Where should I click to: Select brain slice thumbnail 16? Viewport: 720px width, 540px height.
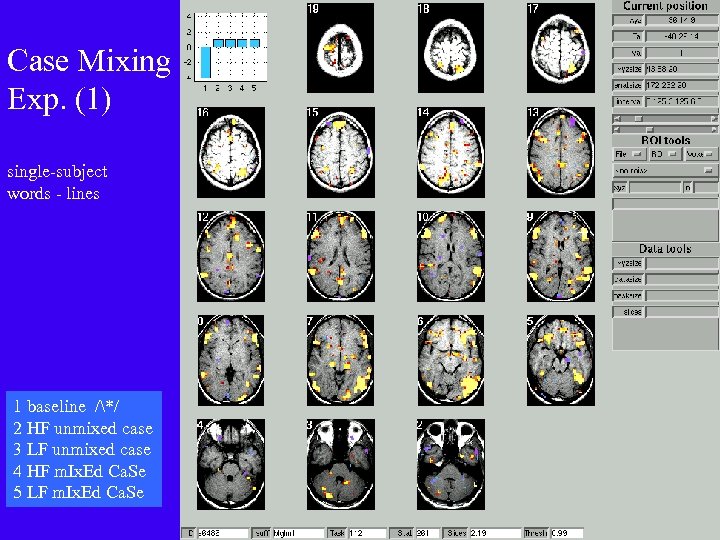click(x=231, y=152)
